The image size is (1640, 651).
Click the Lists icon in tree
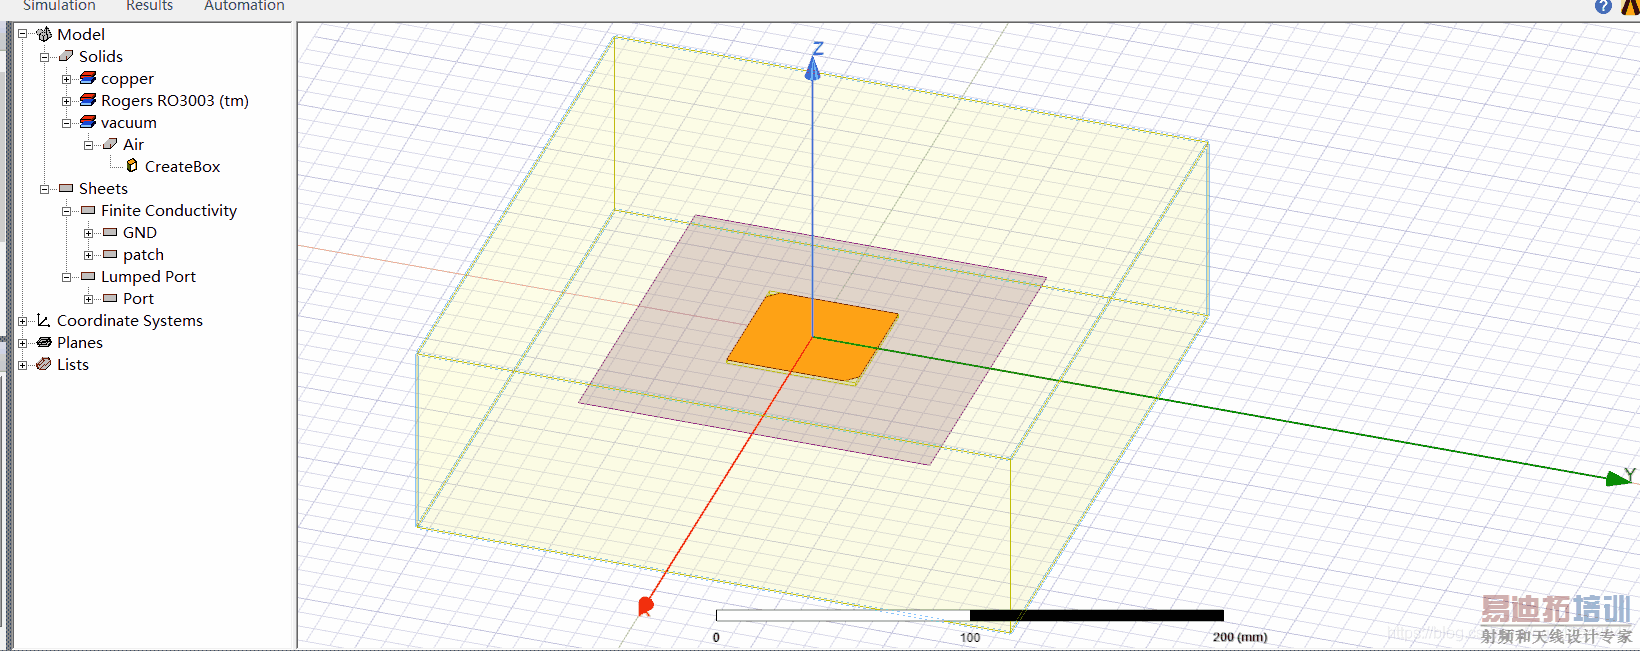coord(44,364)
